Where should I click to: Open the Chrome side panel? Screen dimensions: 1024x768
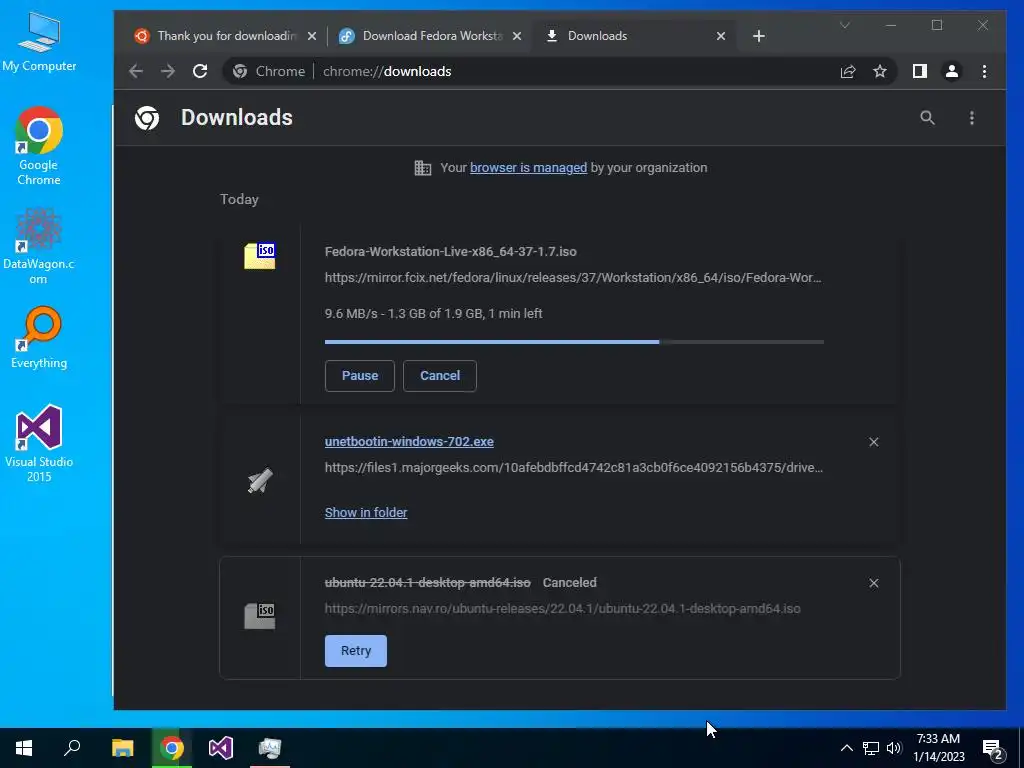(x=920, y=71)
